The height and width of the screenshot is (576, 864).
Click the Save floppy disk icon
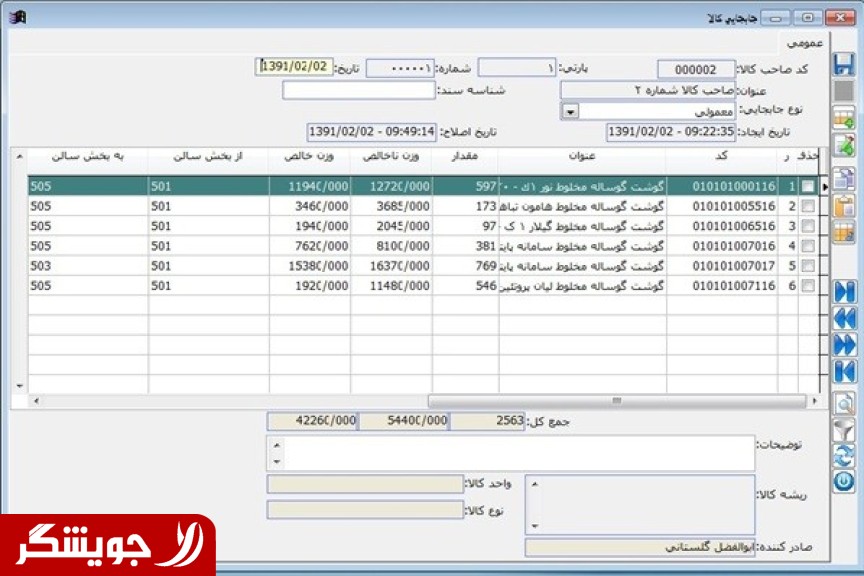[x=843, y=65]
